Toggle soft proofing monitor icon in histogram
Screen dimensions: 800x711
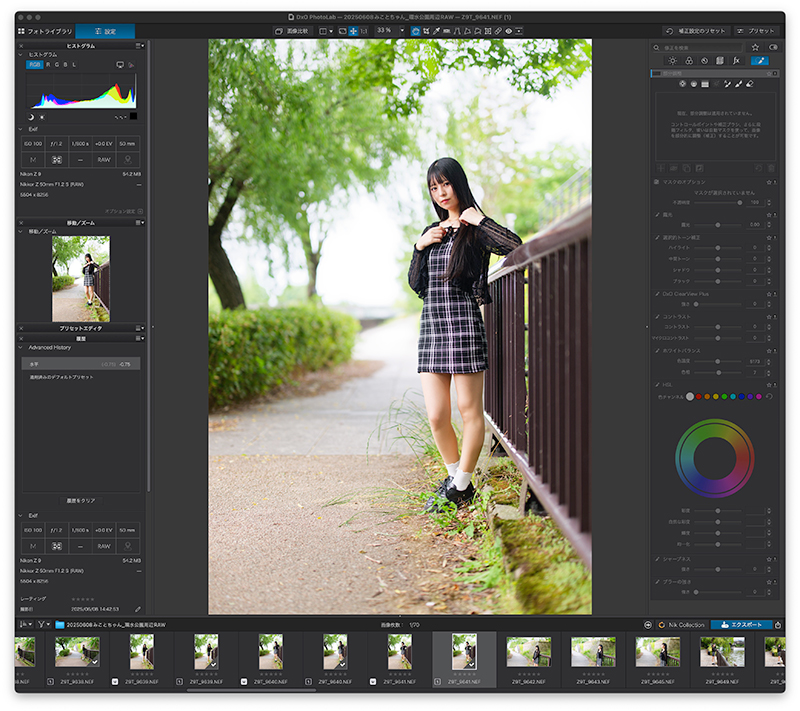click(x=120, y=65)
